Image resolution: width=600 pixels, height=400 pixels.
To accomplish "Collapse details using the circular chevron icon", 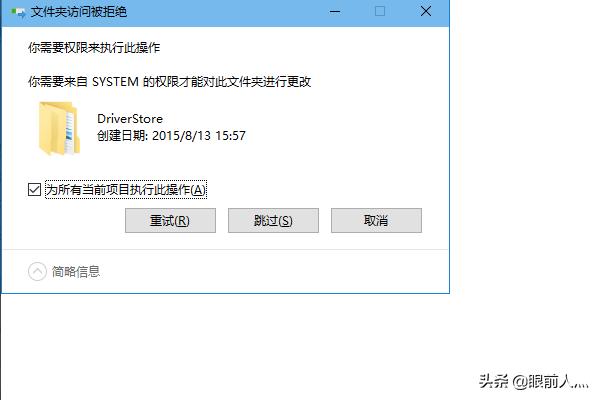I will (x=37, y=272).
